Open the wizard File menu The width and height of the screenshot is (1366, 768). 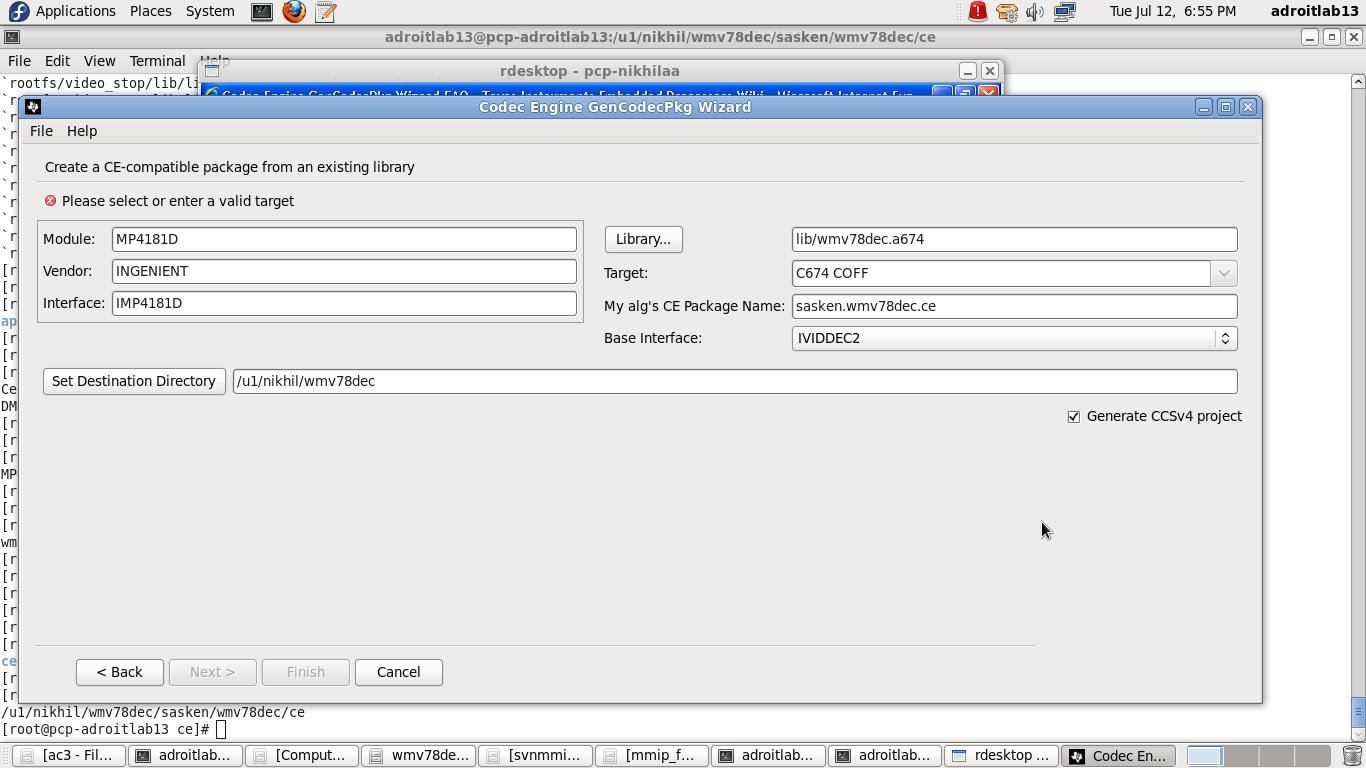pos(41,131)
